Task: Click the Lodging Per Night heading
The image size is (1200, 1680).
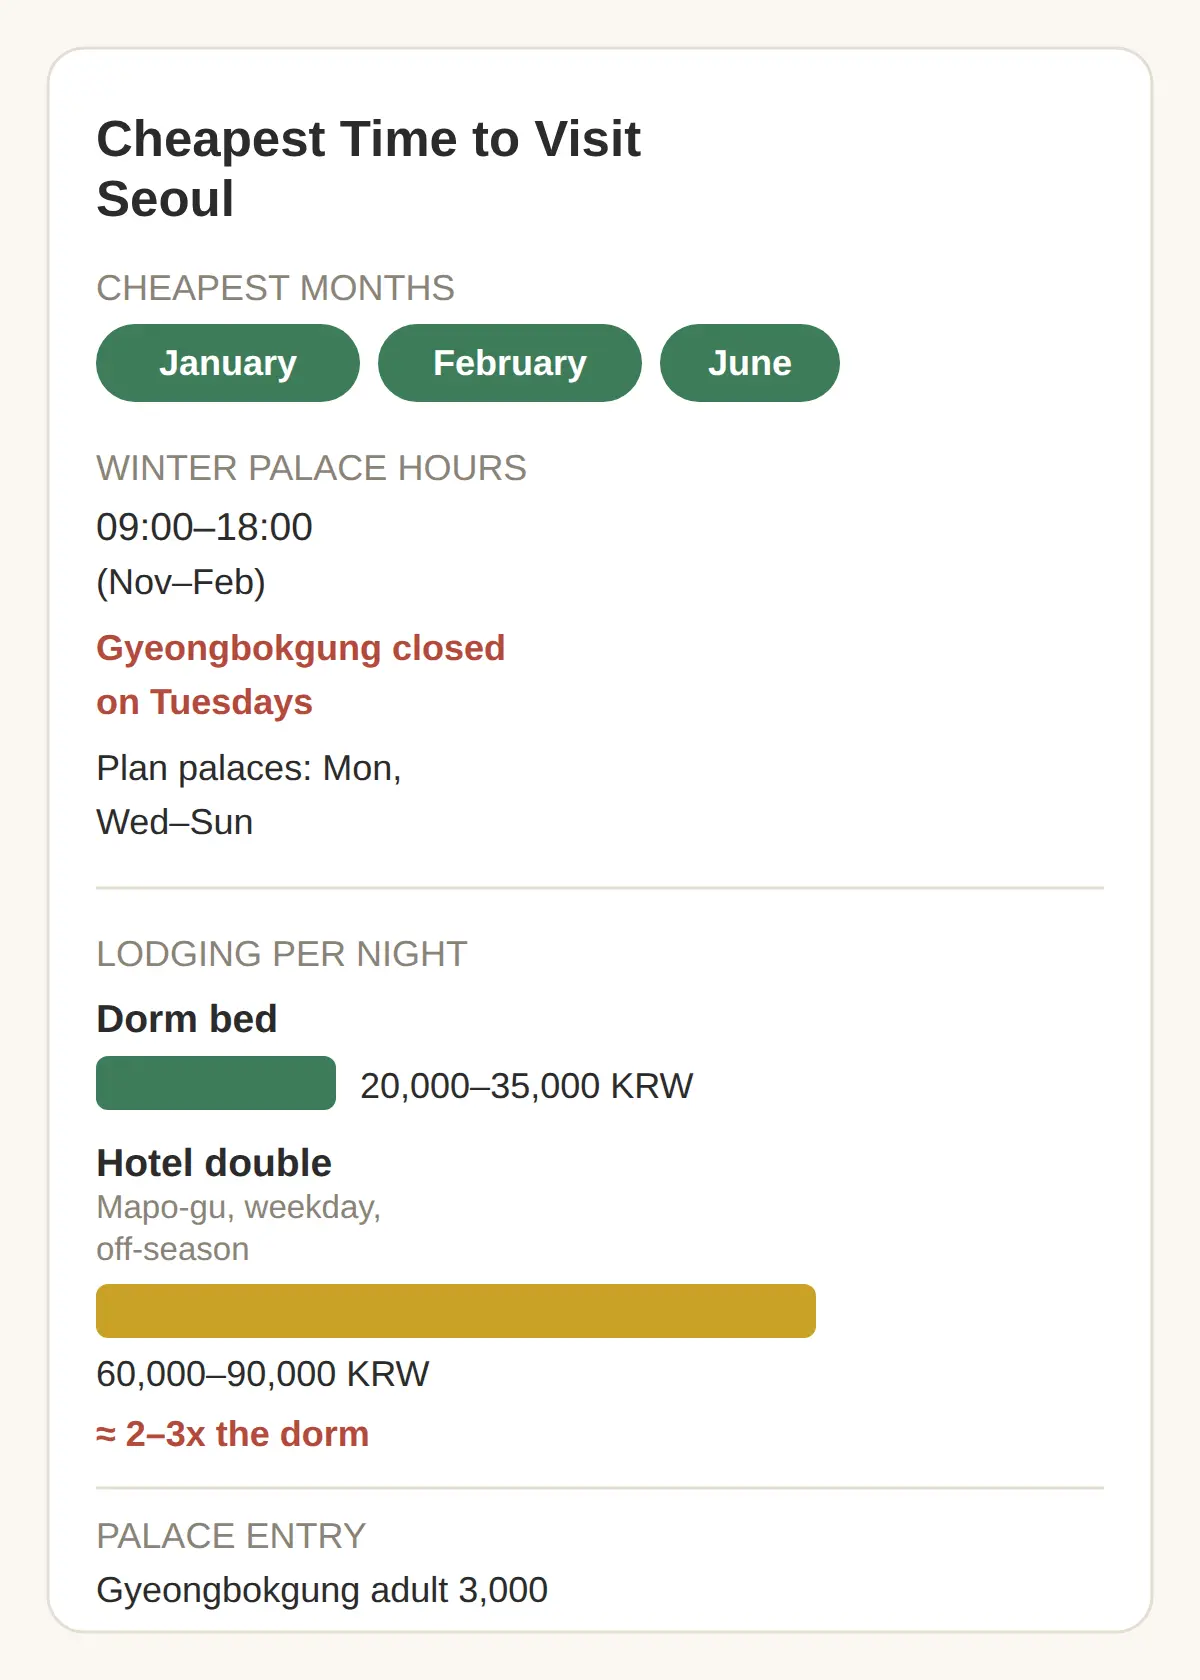Action: tap(281, 954)
